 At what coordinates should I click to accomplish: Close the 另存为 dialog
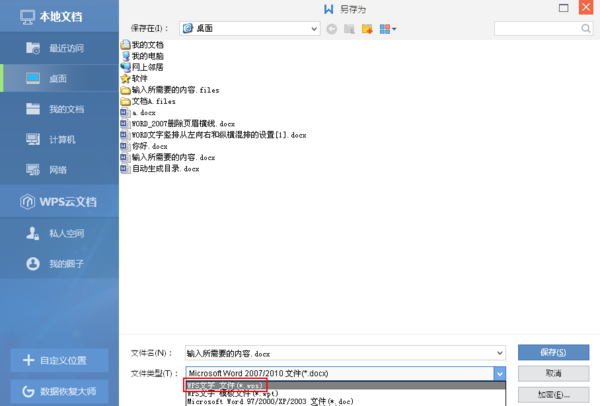(586, 7)
